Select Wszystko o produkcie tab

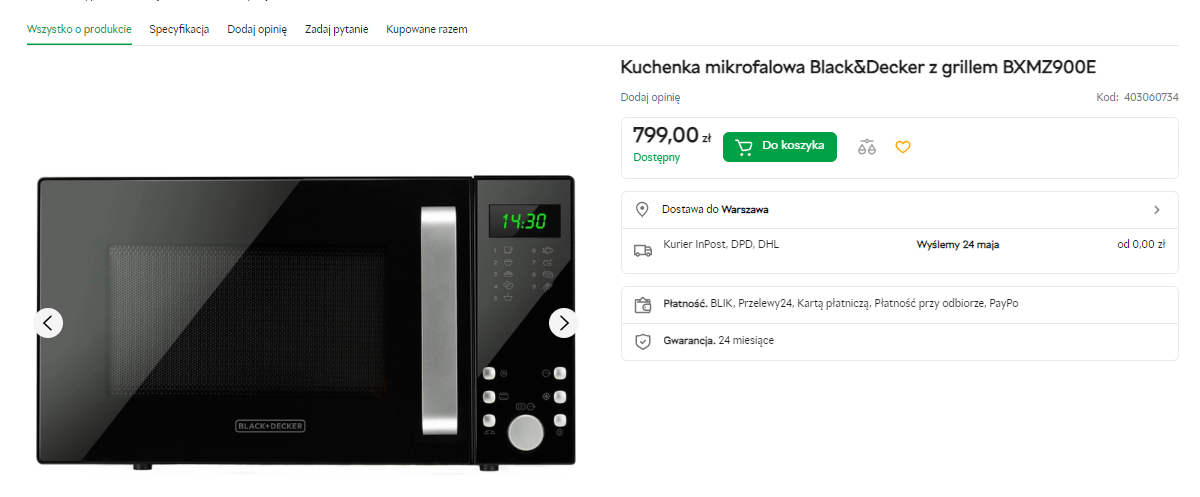click(80, 29)
